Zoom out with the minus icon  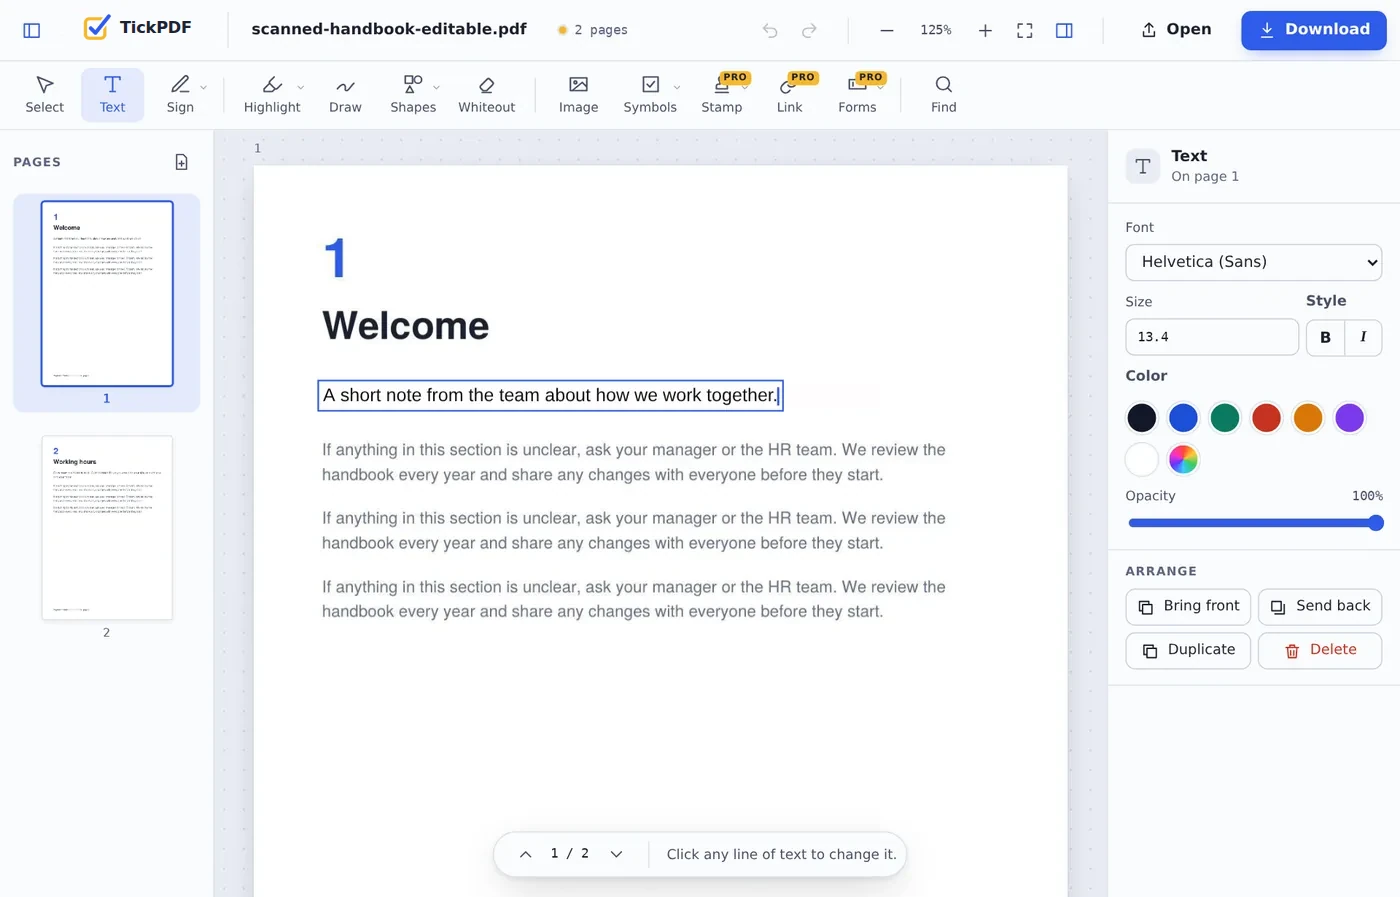click(887, 30)
